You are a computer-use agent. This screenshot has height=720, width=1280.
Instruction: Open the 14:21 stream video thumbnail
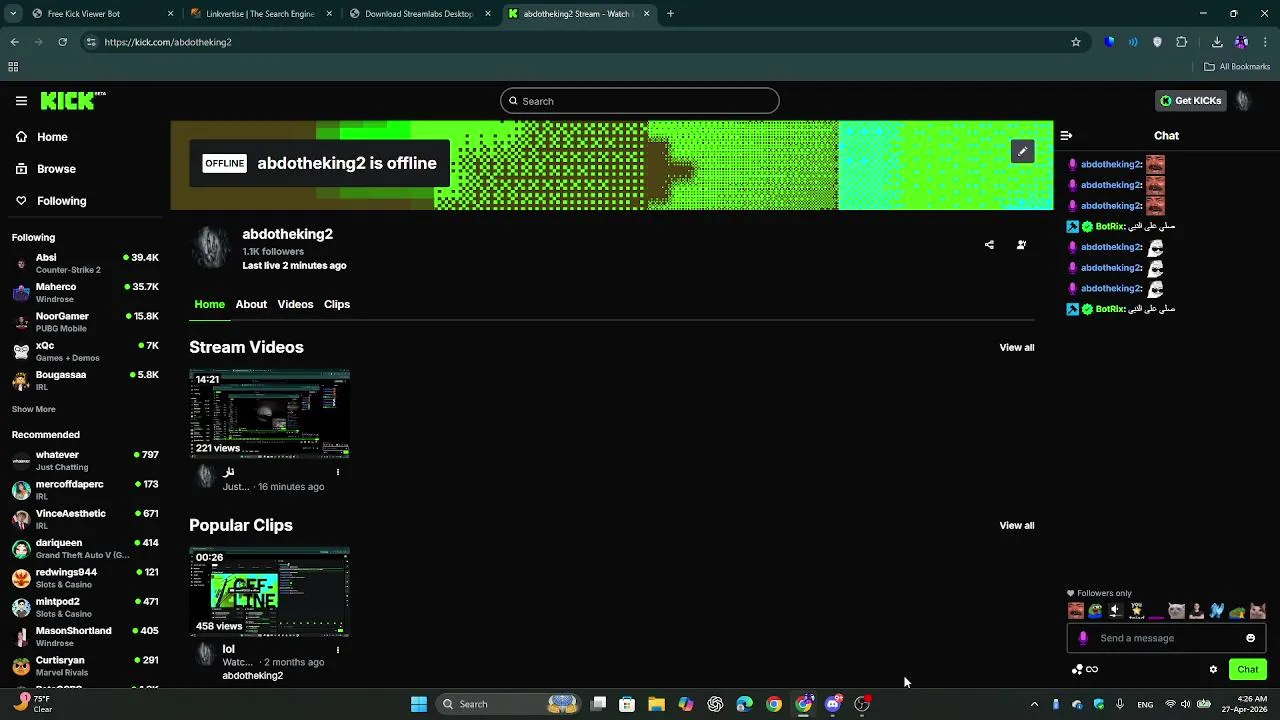(269, 414)
